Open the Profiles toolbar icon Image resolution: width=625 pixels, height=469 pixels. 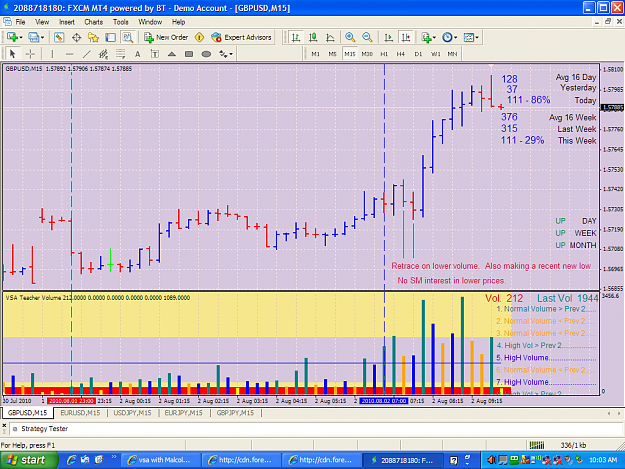[x=33, y=37]
